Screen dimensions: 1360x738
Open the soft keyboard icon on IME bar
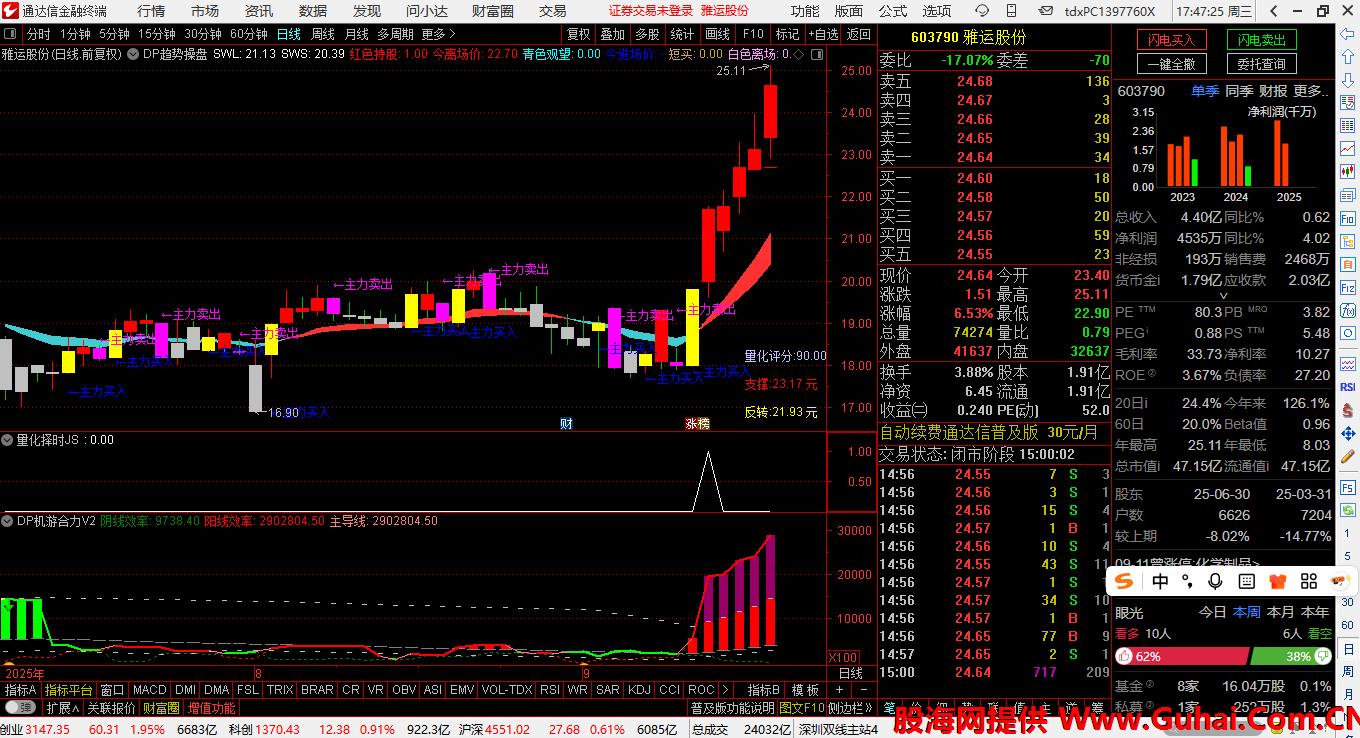click(1247, 581)
